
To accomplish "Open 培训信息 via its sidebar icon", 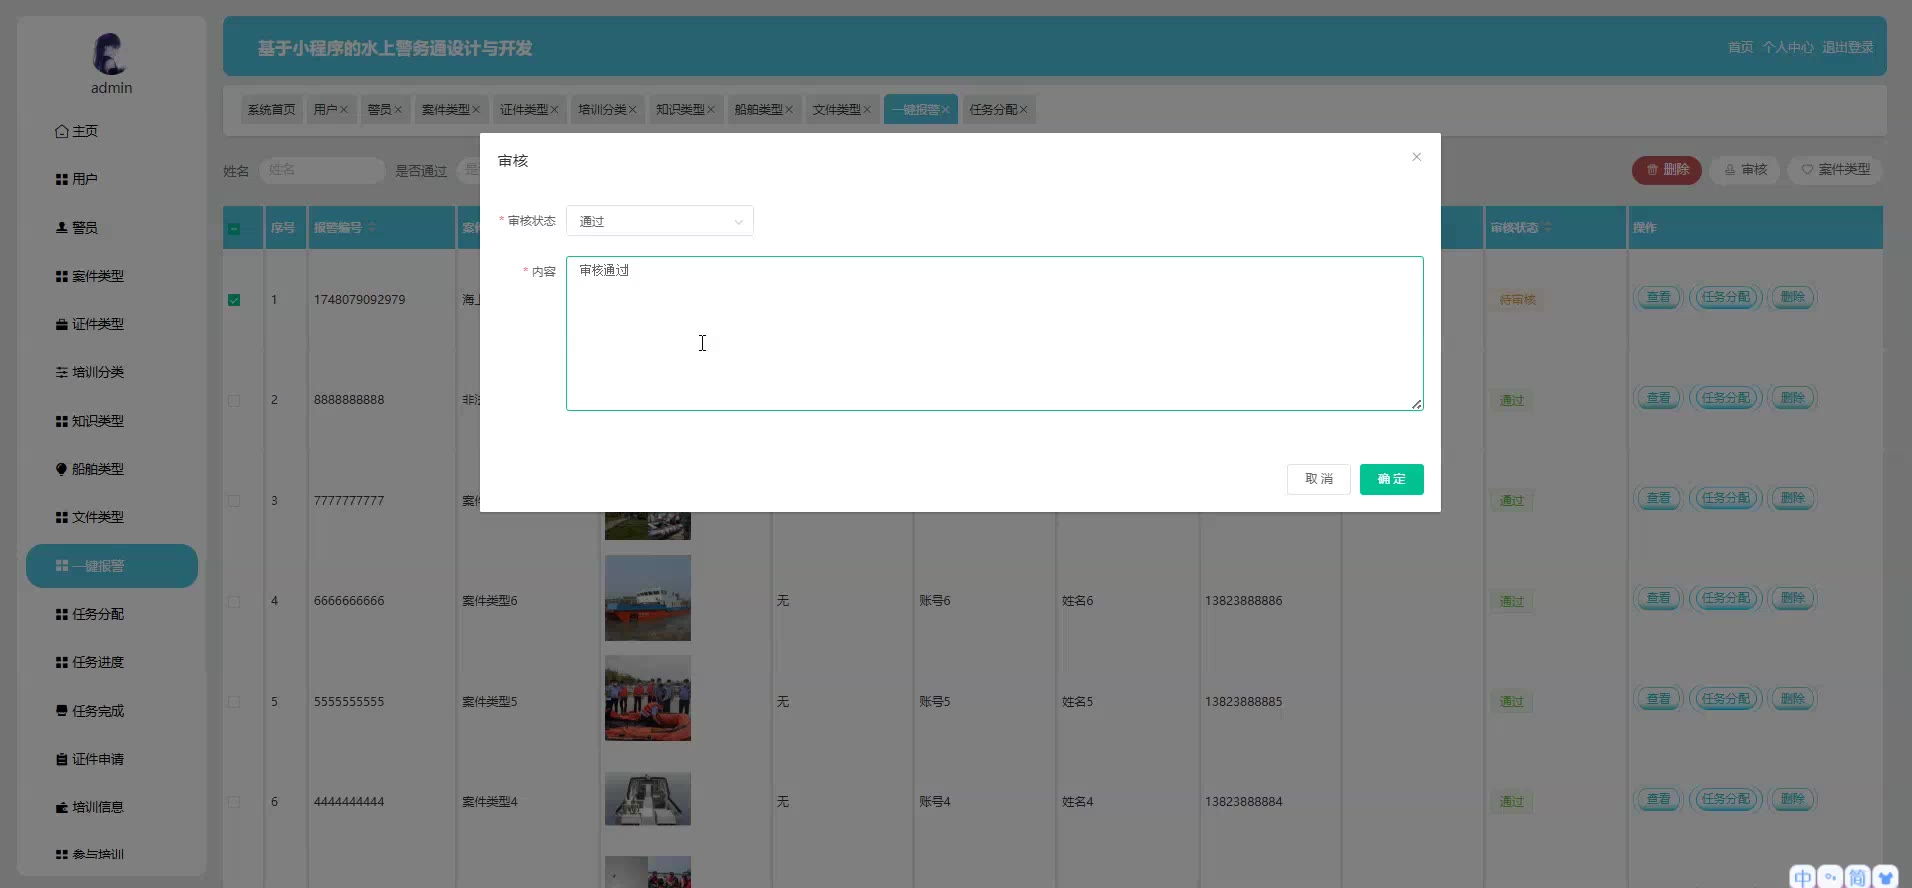I will click(x=62, y=807).
